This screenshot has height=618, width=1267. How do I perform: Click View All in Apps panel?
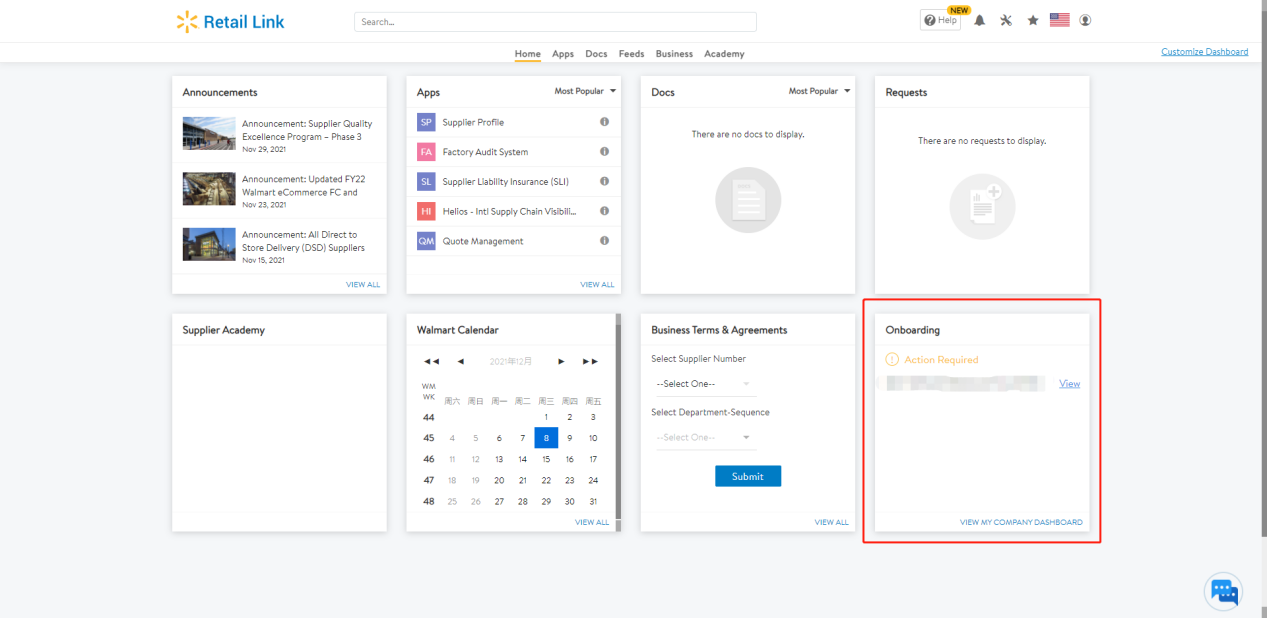[597, 284]
